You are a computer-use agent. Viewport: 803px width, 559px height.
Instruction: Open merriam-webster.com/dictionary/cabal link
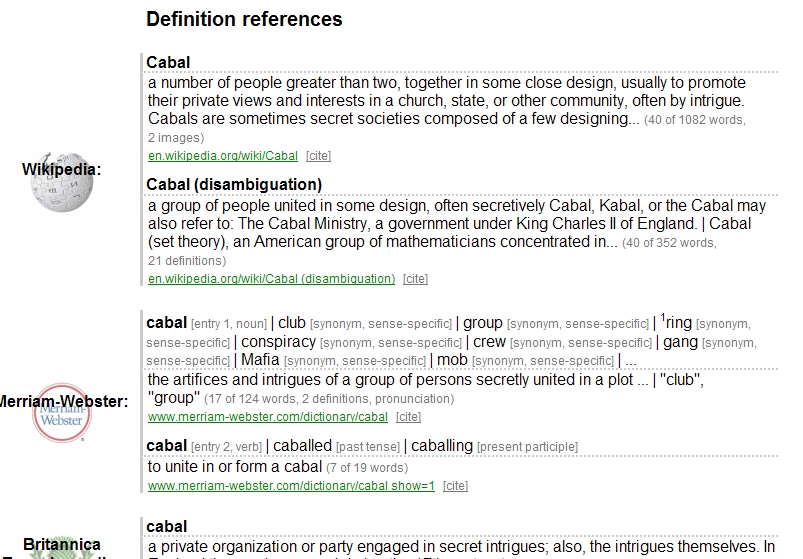[268, 417]
